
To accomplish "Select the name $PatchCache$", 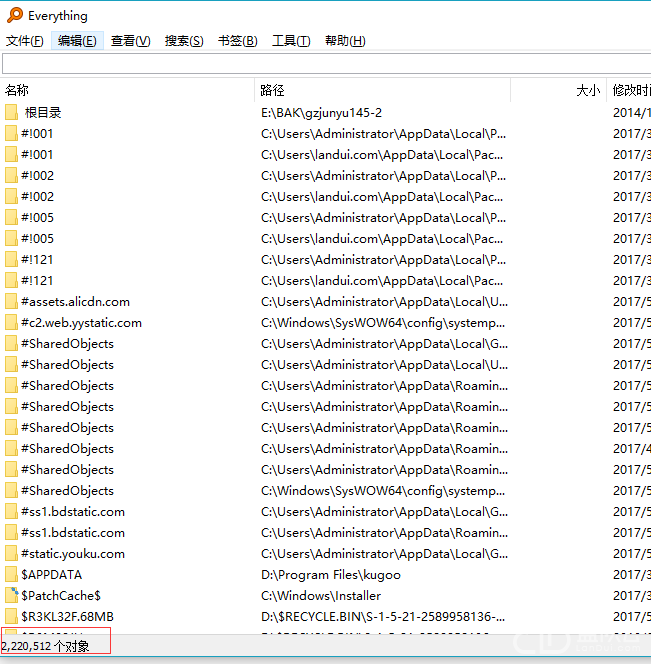I will coord(61,595).
